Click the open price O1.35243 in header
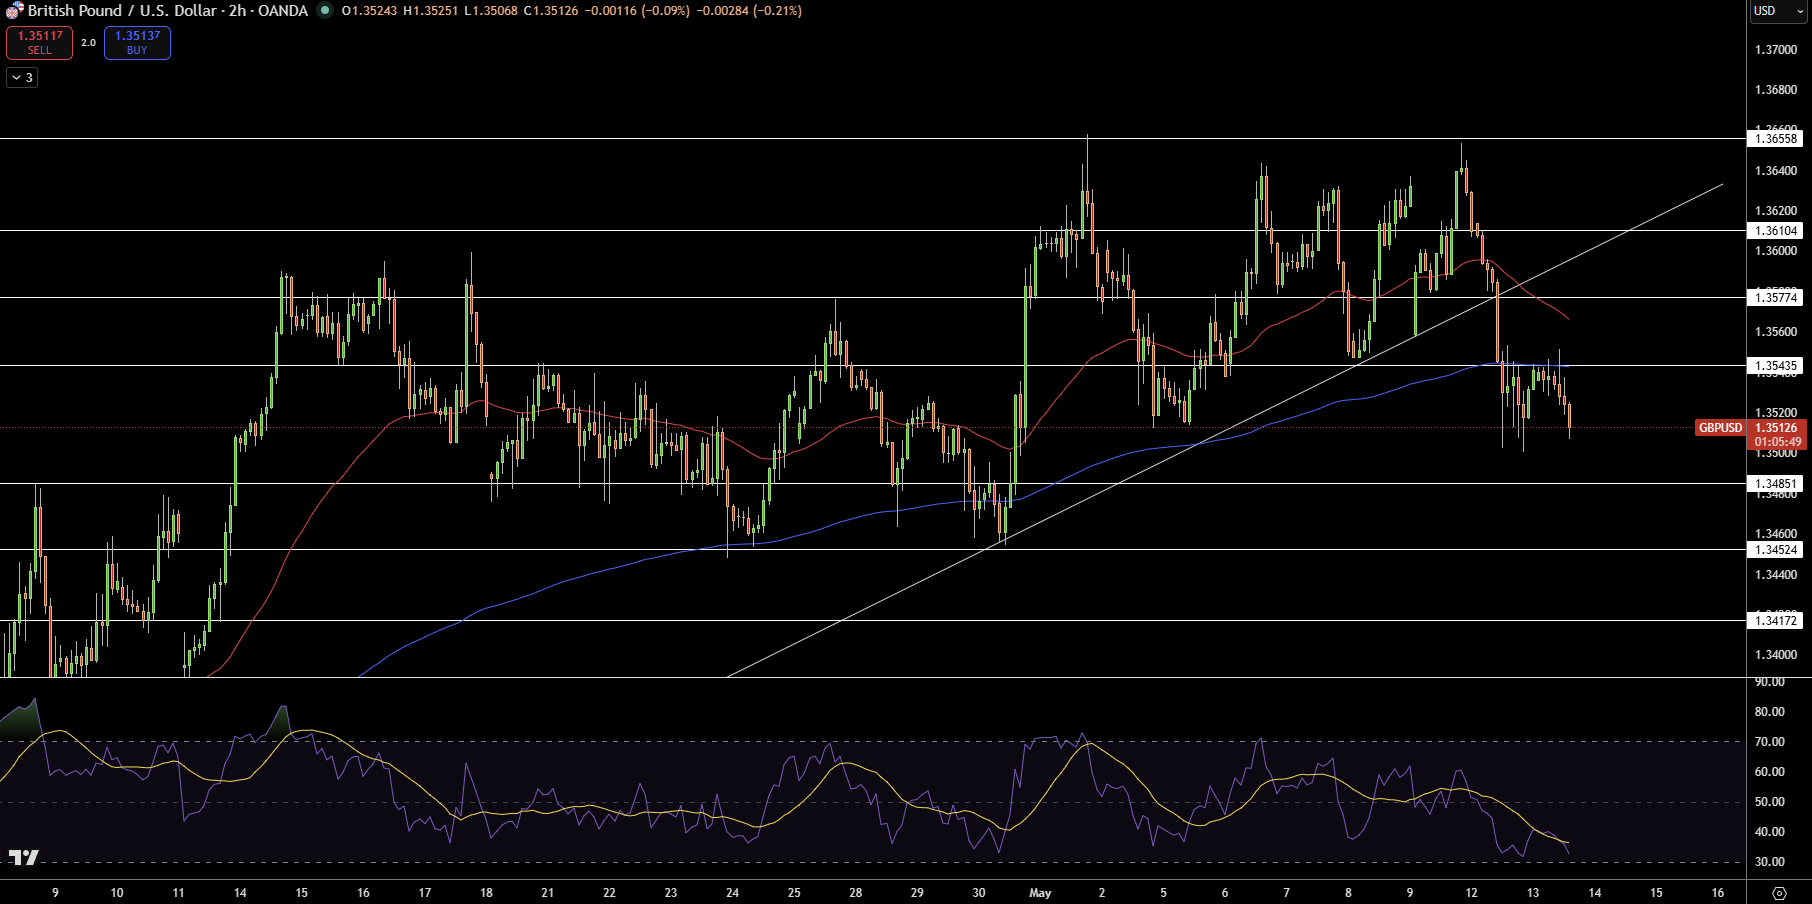The image size is (1812, 904). pyautogui.click(x=369, y=11)
